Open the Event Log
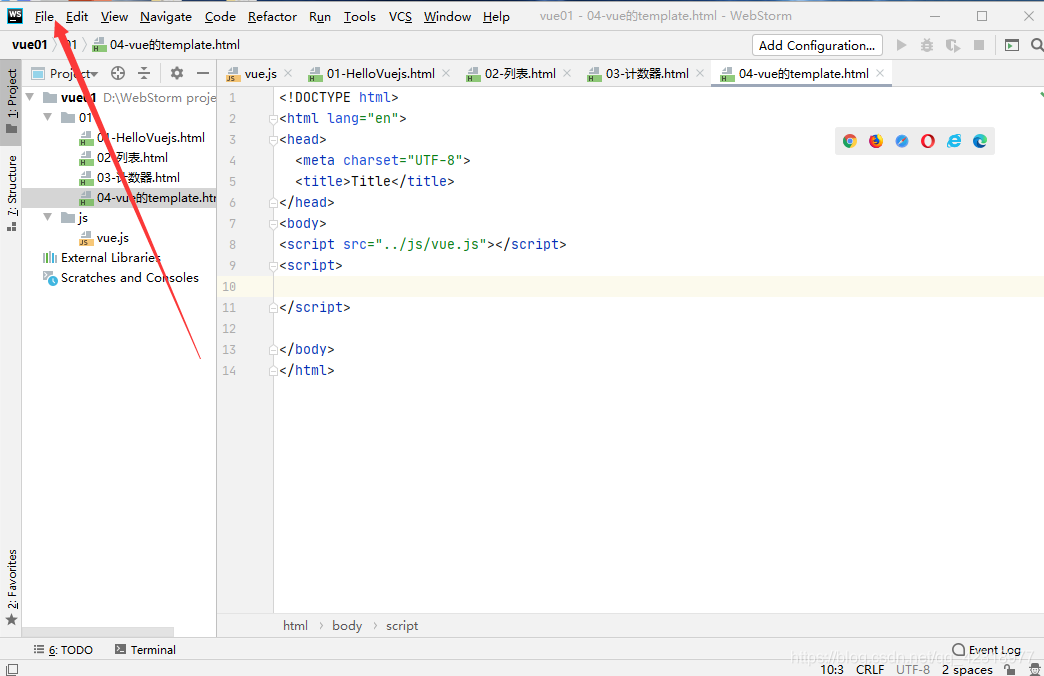The image size is (1044, 676). (x=987, y=650)
